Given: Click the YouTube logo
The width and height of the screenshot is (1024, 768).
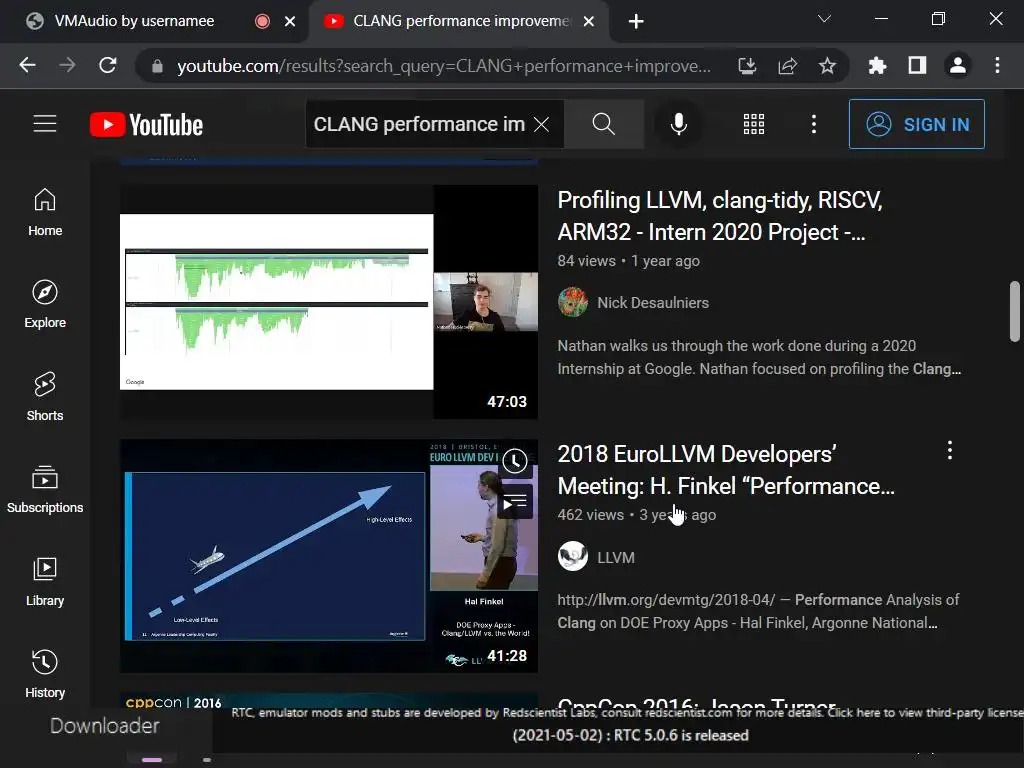Looking at the screenshot, I should [146, 125].
